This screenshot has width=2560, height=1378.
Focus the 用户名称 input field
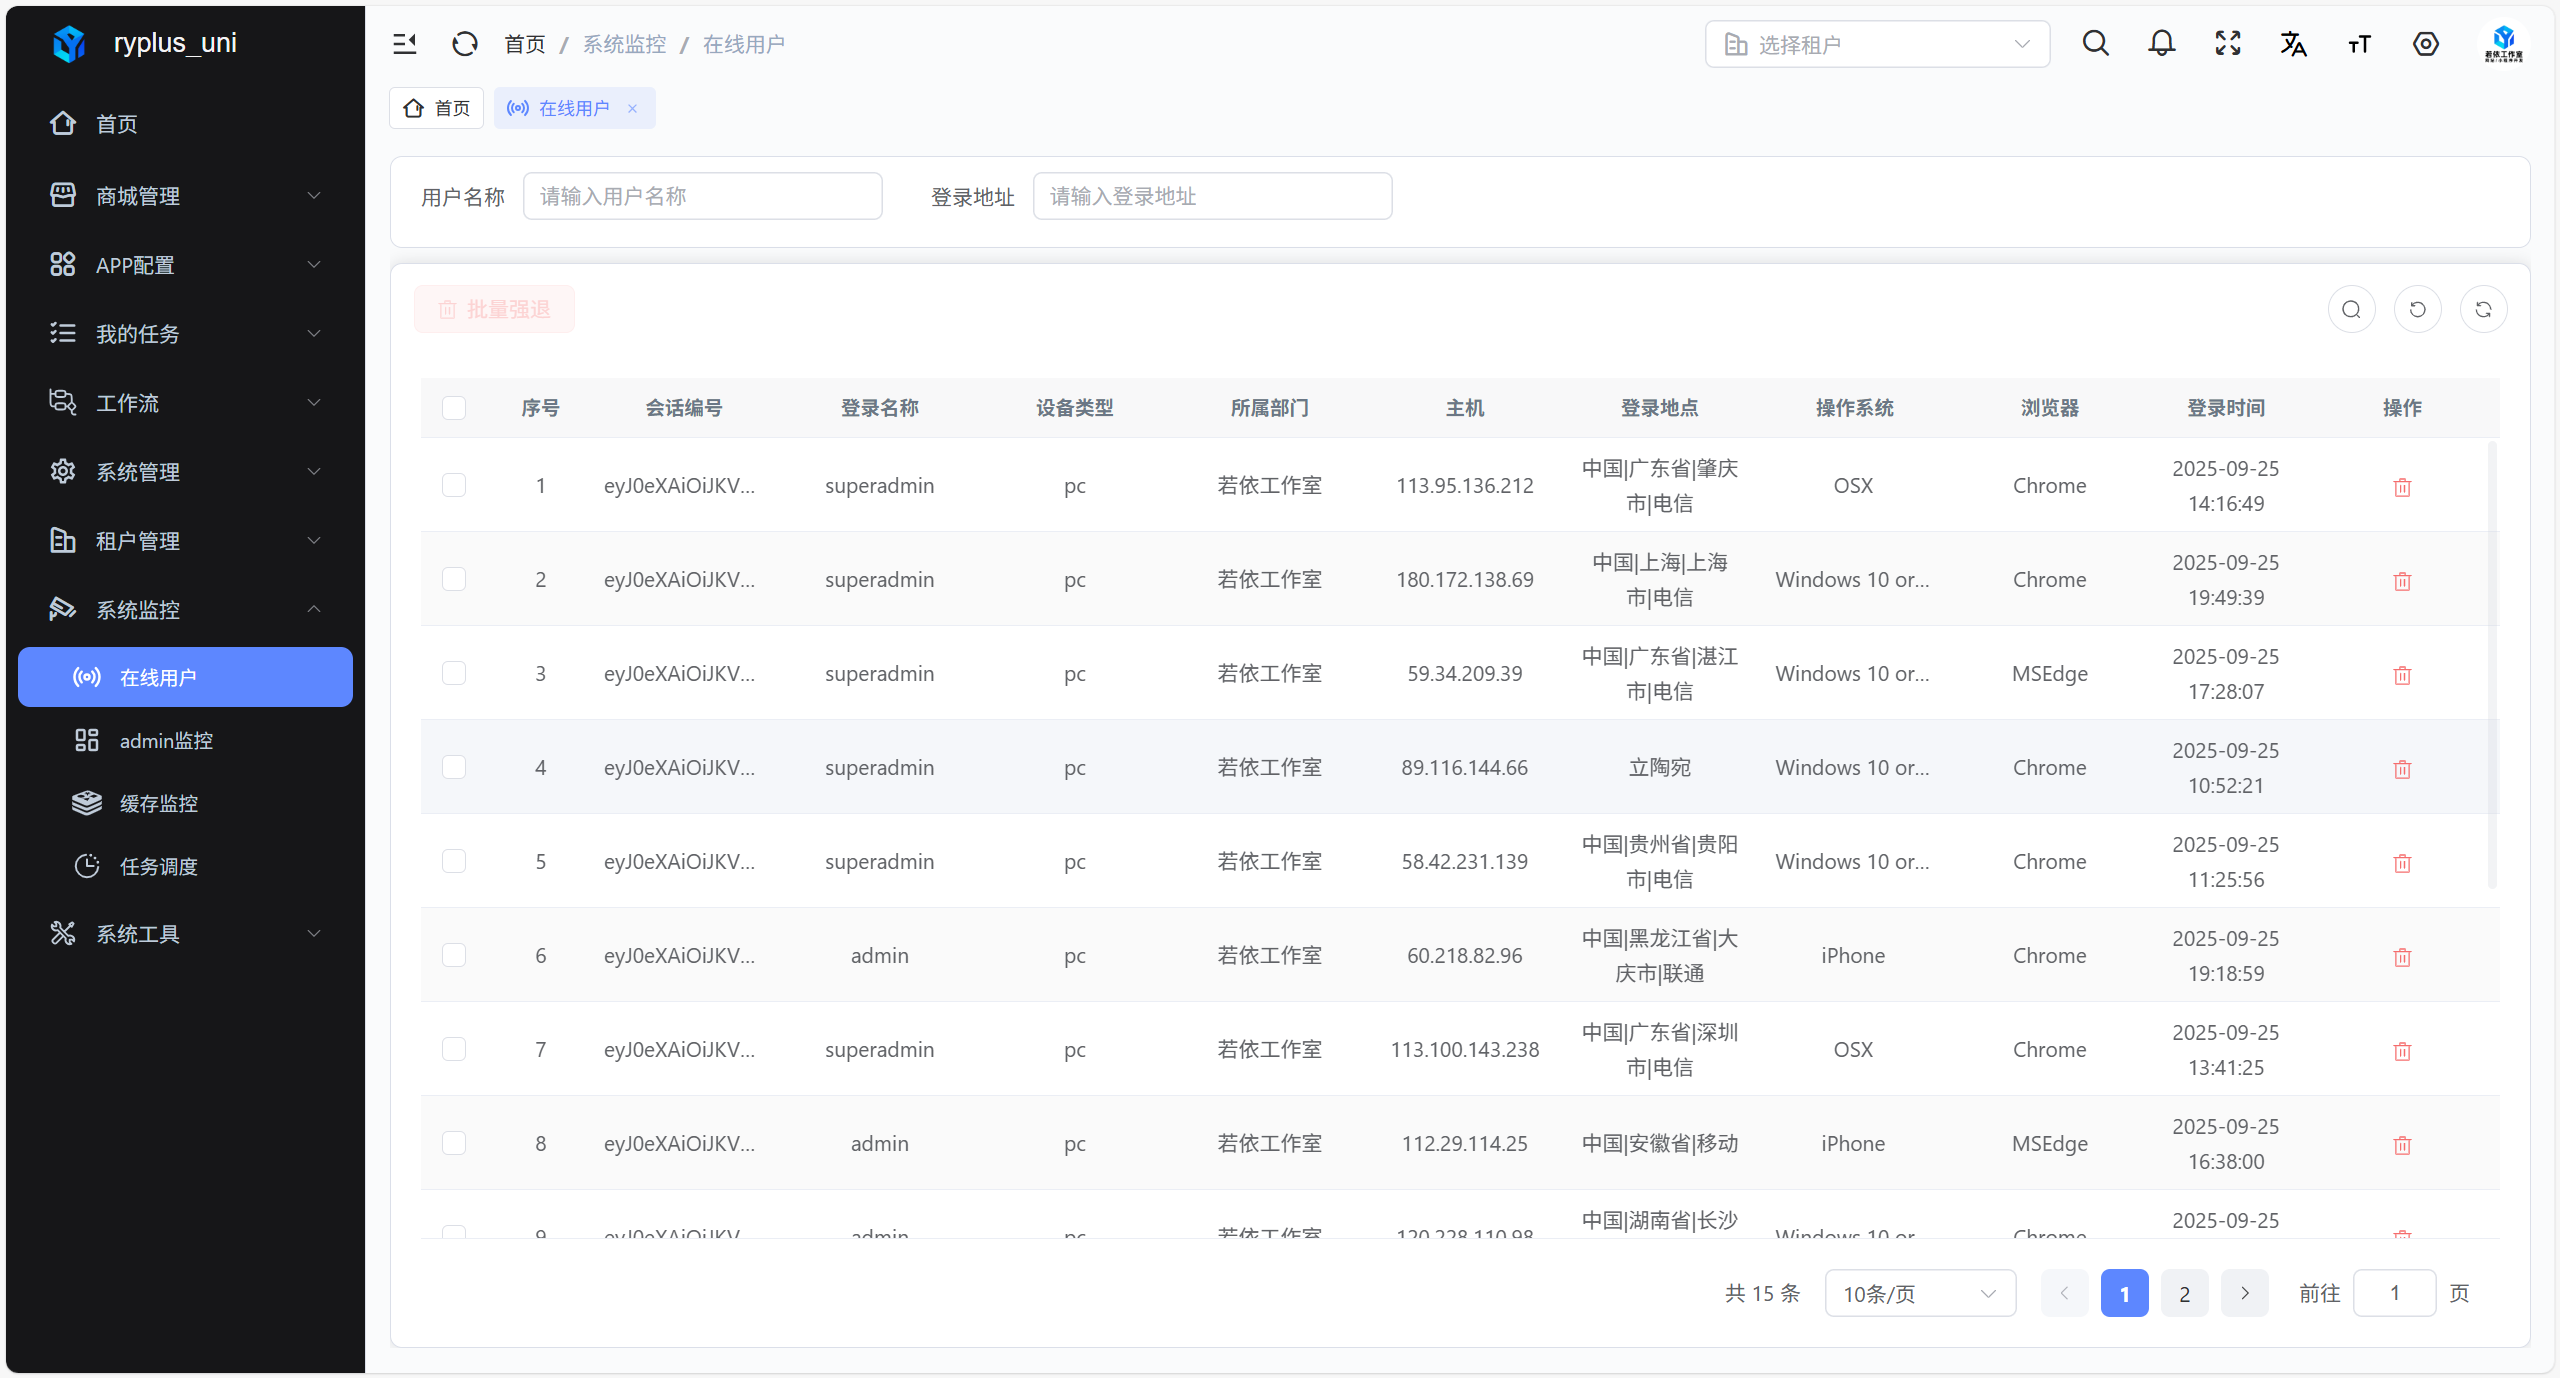702,196
